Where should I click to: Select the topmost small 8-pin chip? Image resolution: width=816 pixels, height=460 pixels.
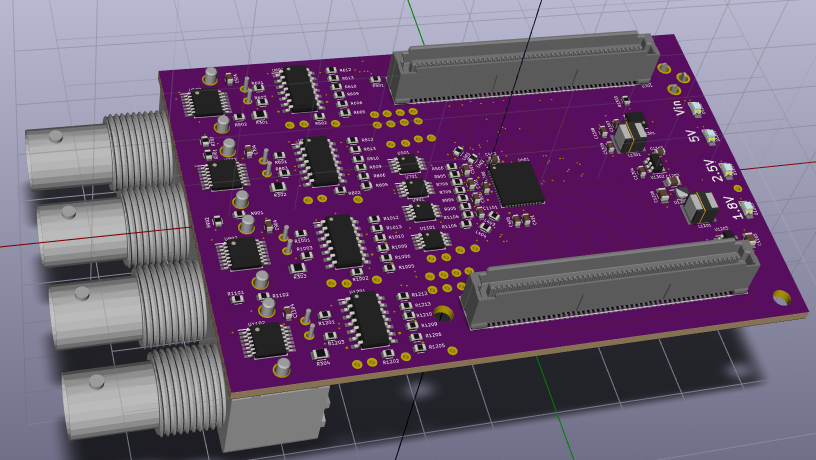408,164
